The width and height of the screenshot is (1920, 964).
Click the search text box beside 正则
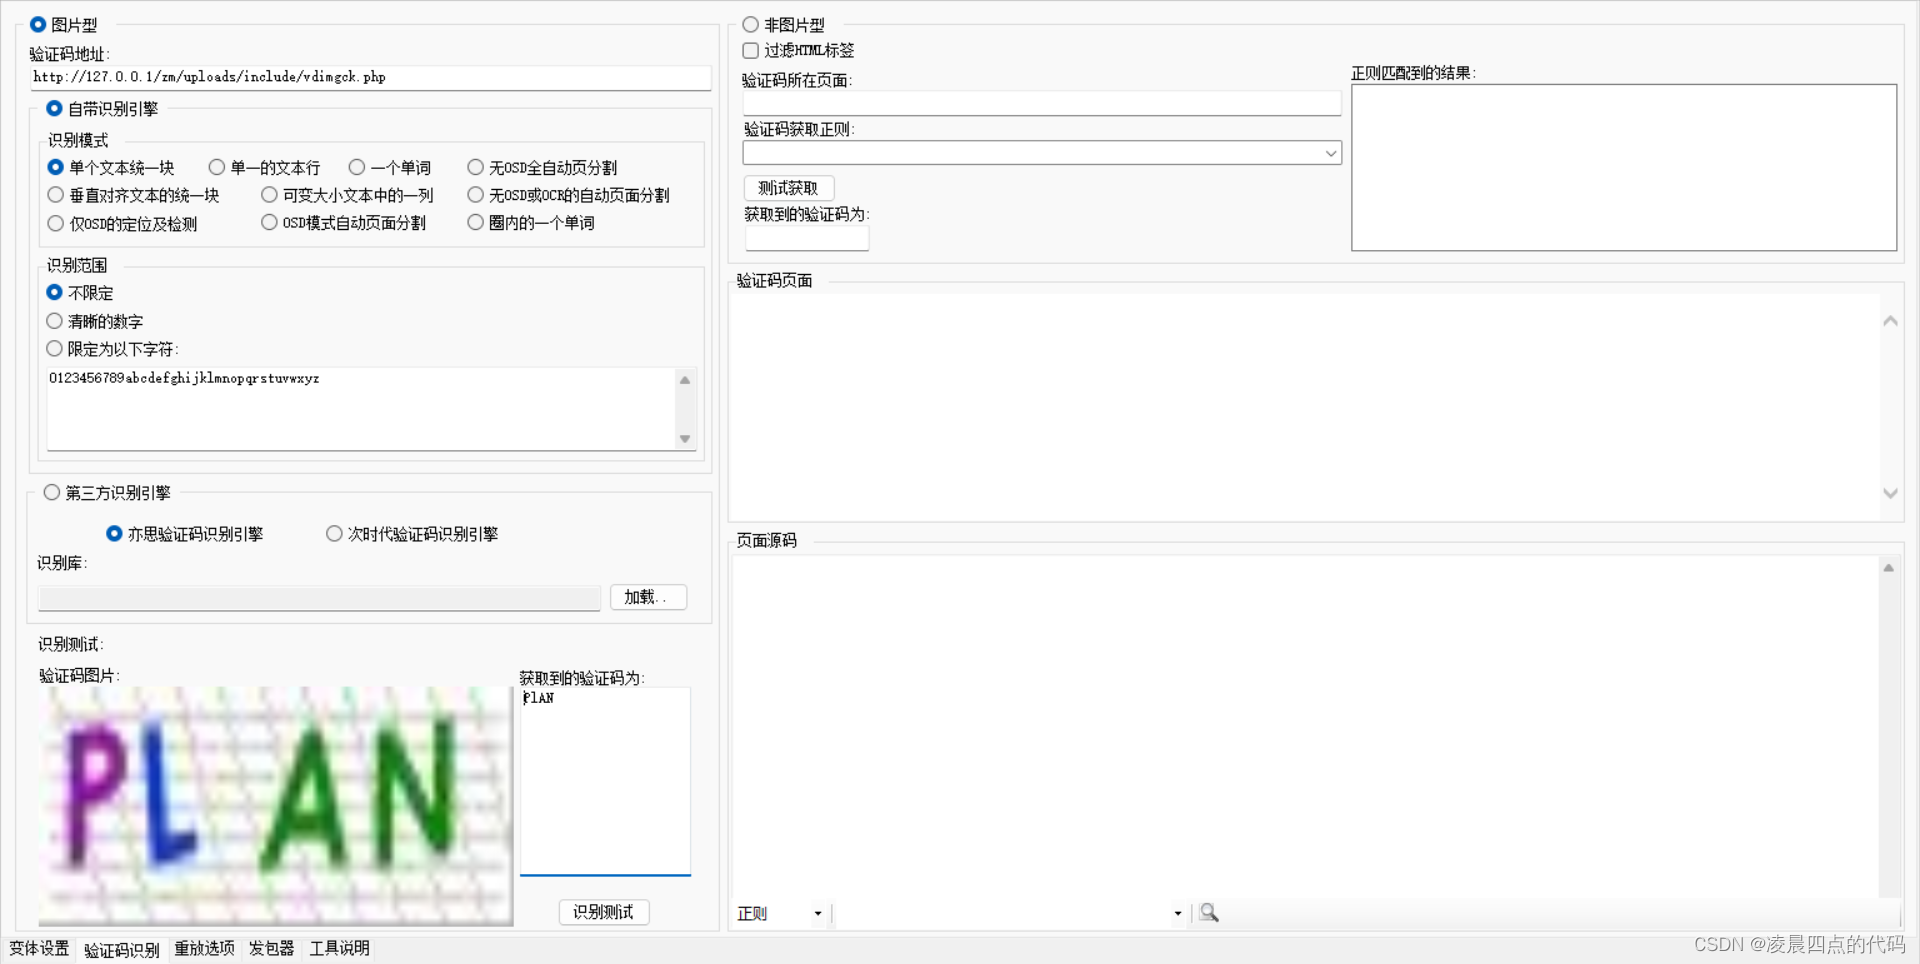[1001, 913]
